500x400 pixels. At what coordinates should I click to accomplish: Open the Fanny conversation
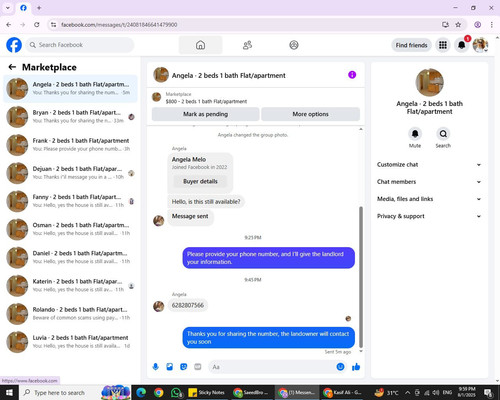[70, 201]
